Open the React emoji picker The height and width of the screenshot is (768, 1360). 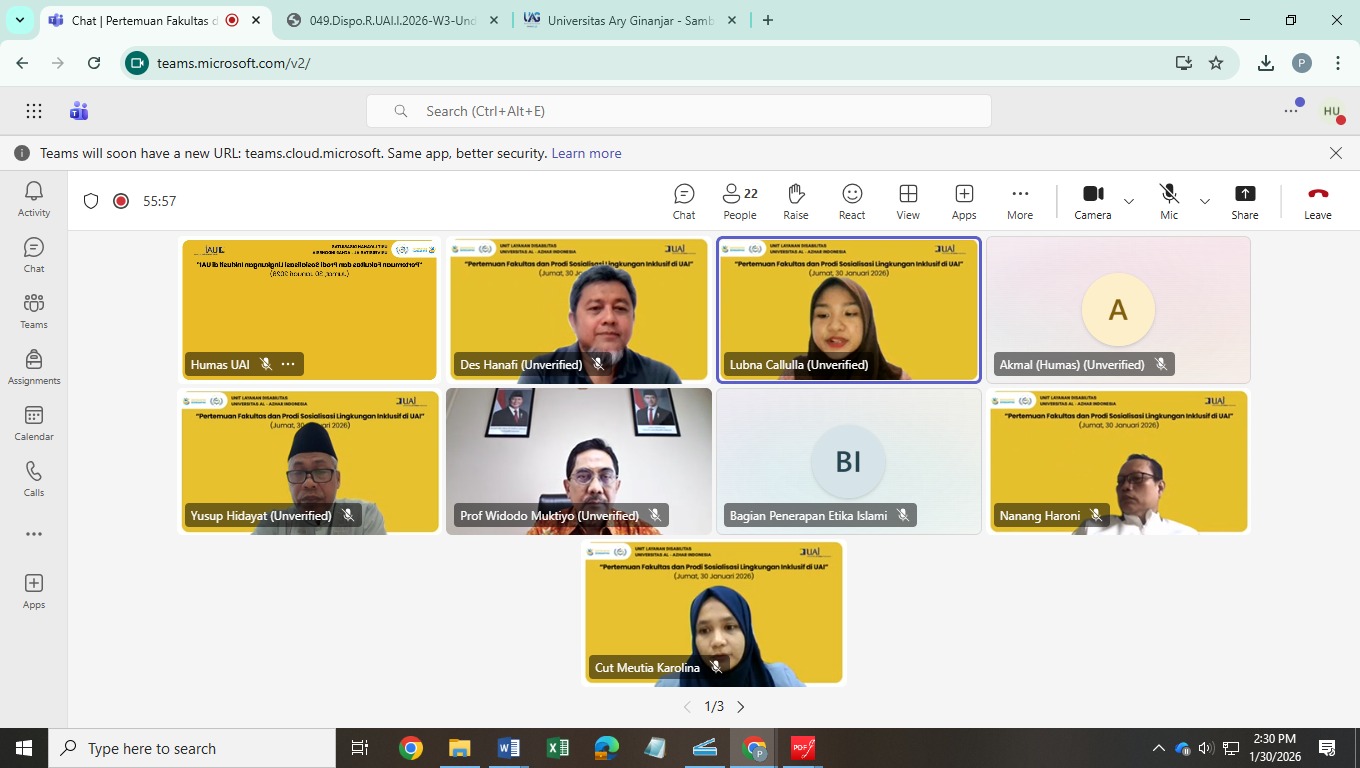(x=852, y=201)
